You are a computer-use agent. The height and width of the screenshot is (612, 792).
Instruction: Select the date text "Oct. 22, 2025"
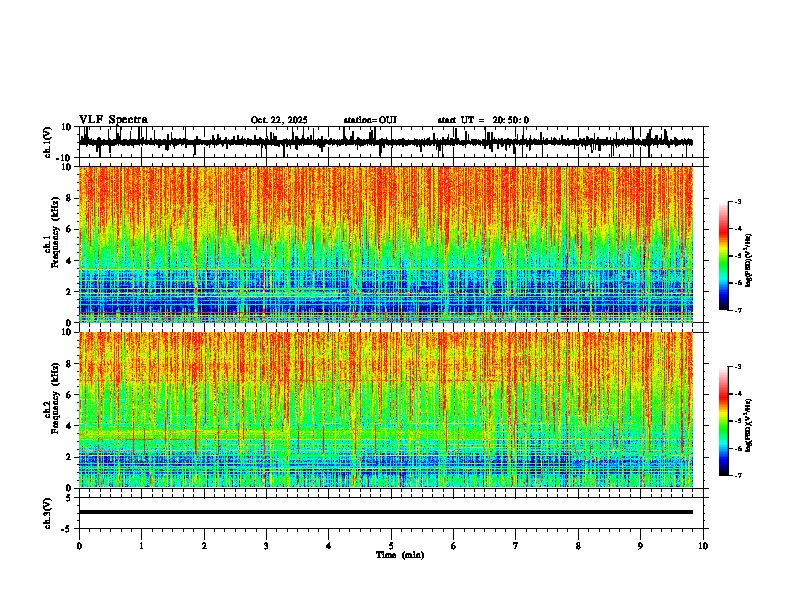279,120
